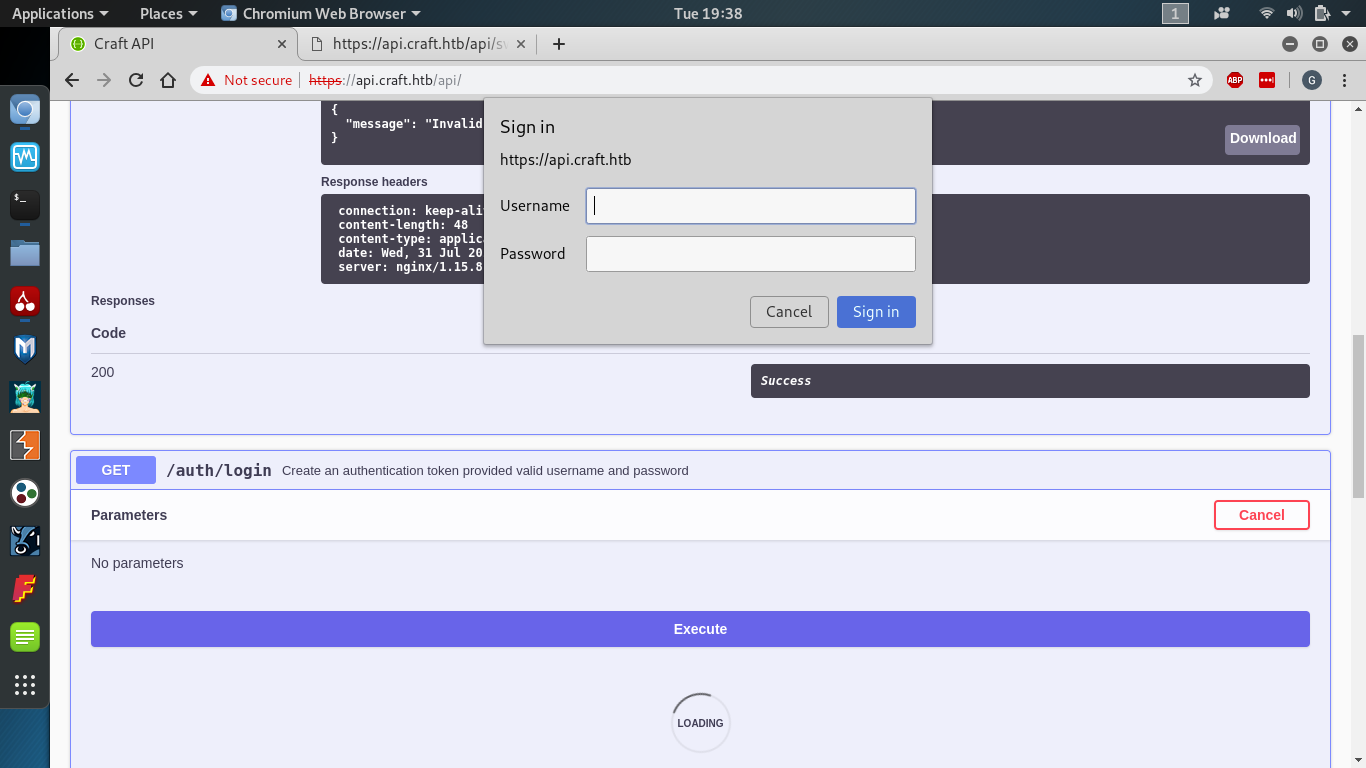Open the Chromium three-dot menu
This screenshot has height=768, width=1366.
coord(1345,80)
